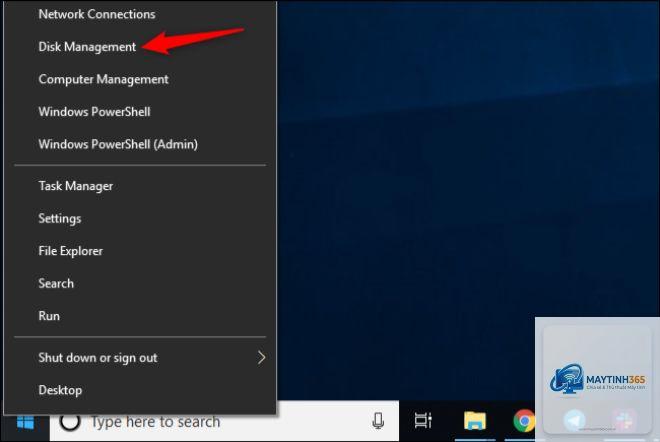660x442 pixels.
Task: Open File Explorer taskbar icon
Action: (475, 421)
